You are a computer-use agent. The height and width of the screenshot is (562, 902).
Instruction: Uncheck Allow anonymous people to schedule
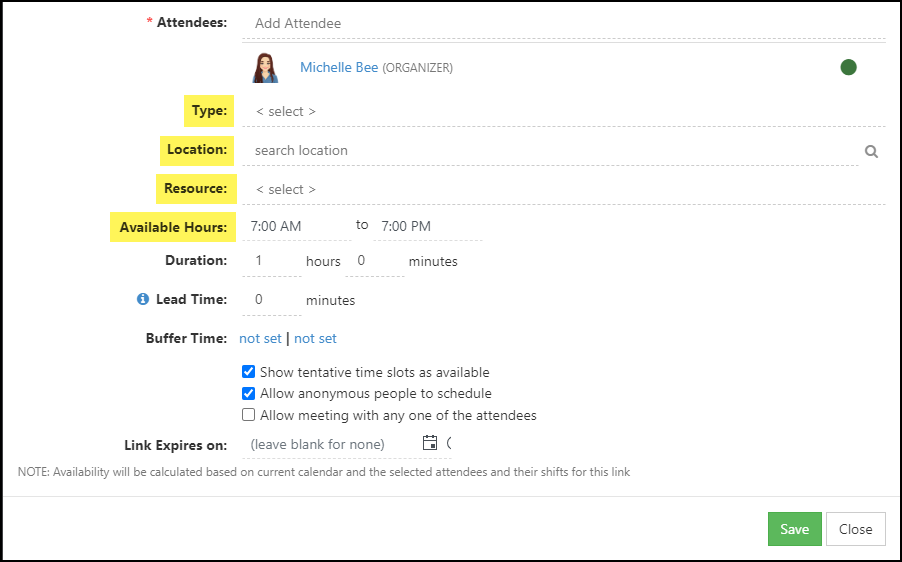(249, 393)
